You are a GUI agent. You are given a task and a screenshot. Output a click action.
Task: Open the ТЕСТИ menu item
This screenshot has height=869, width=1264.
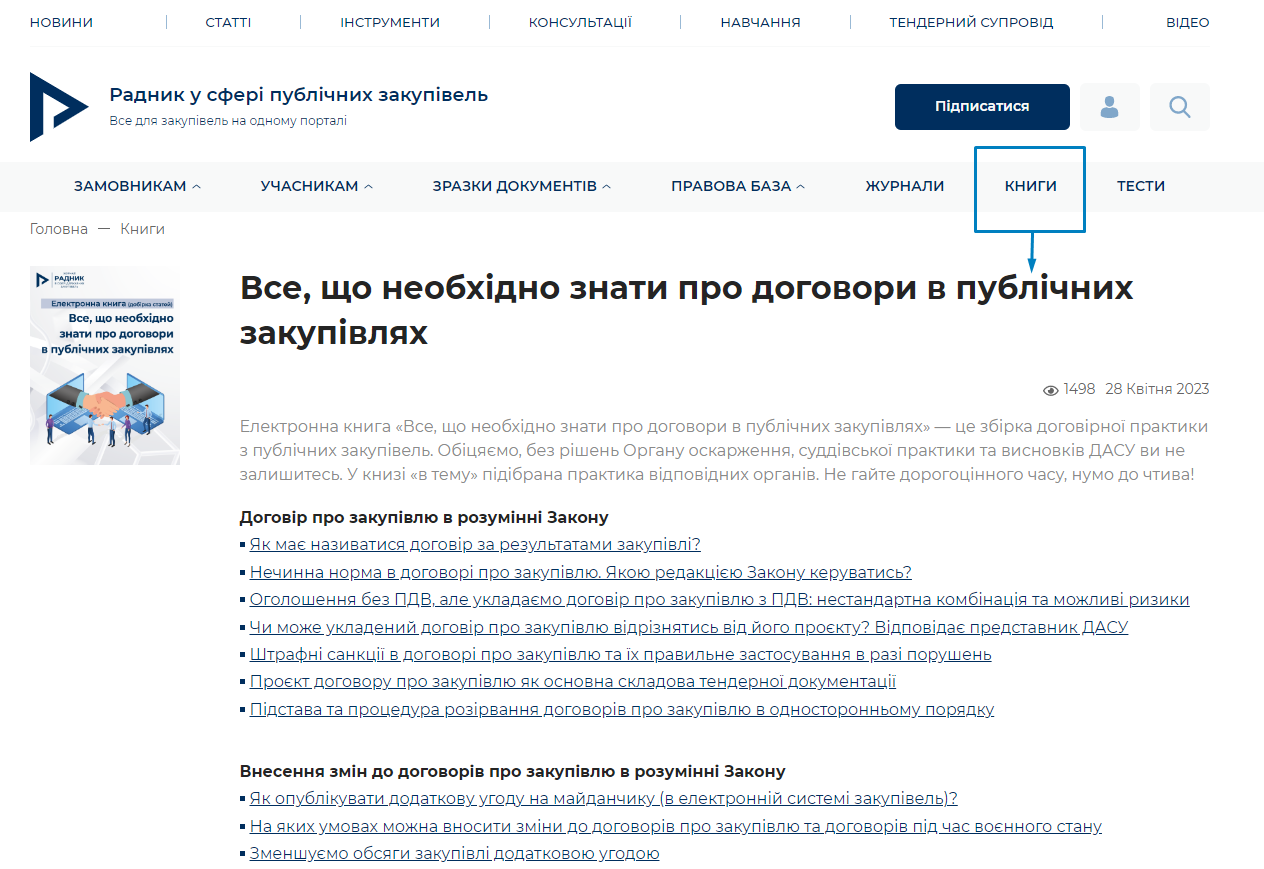pos(1141,186)
